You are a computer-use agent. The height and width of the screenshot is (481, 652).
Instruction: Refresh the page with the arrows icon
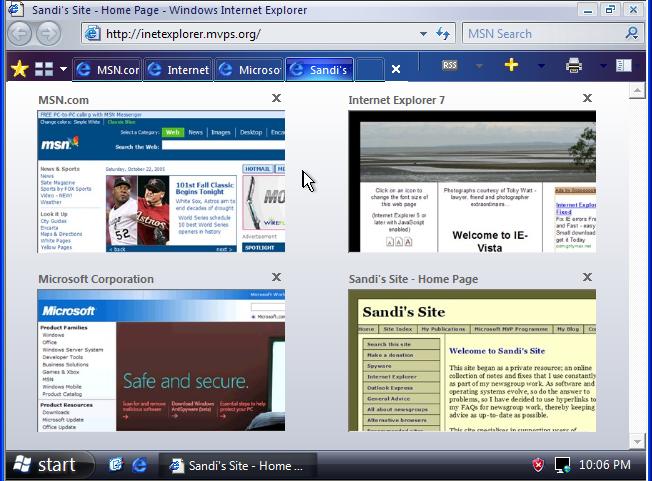point(443,33)
